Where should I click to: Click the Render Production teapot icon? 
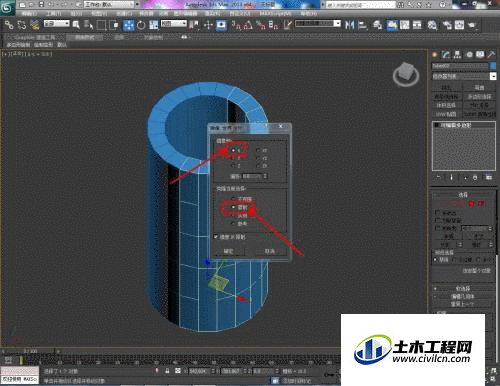click(x=472, y=25)
